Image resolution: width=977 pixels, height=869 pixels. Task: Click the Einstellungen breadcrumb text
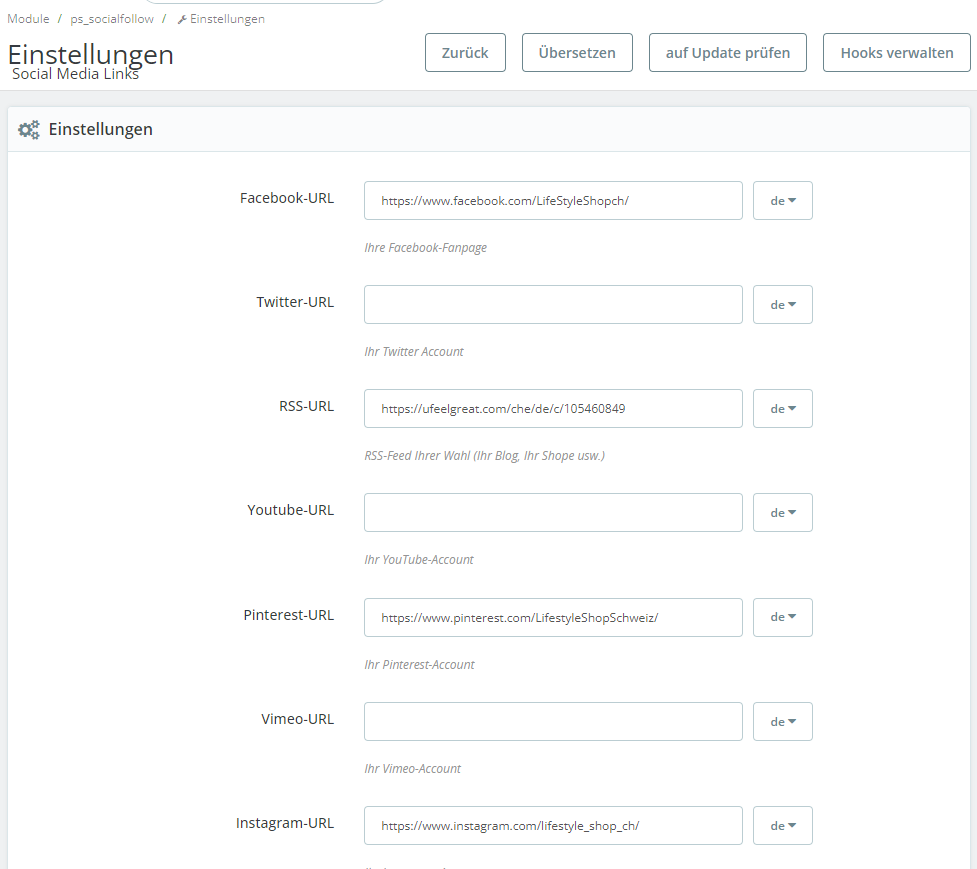click(227, 19)
